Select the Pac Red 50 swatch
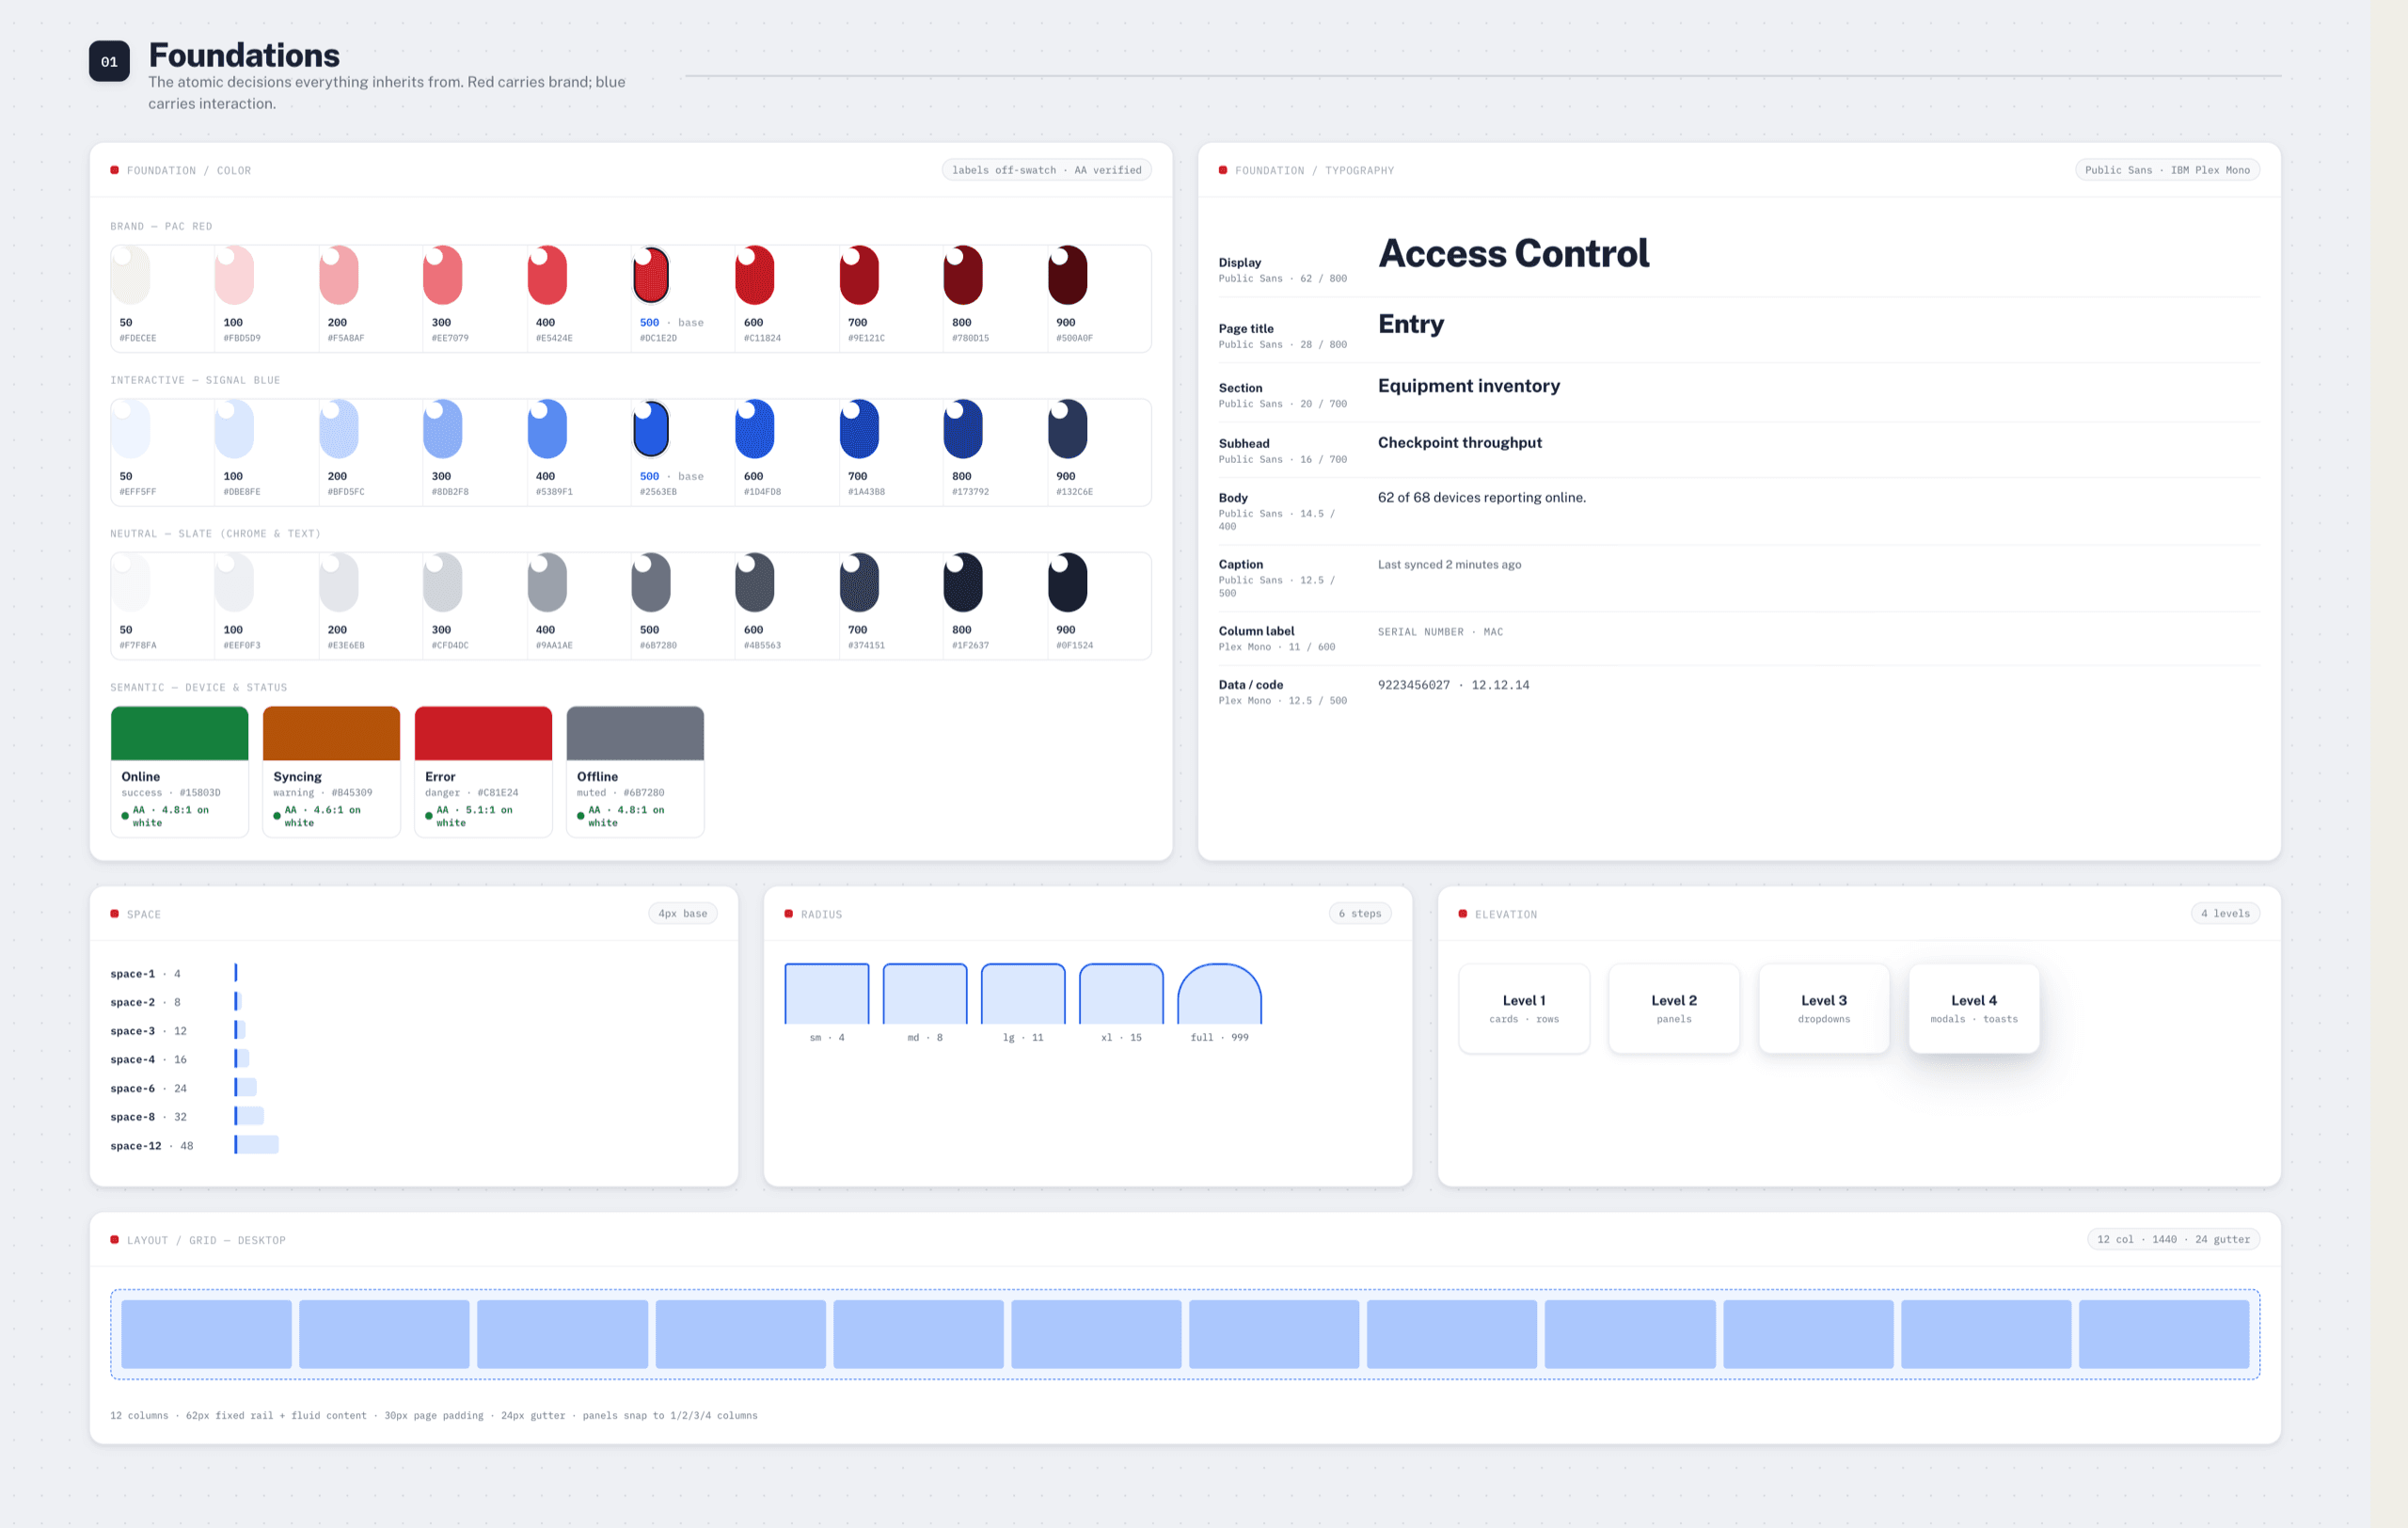 (x=131, y=275)
